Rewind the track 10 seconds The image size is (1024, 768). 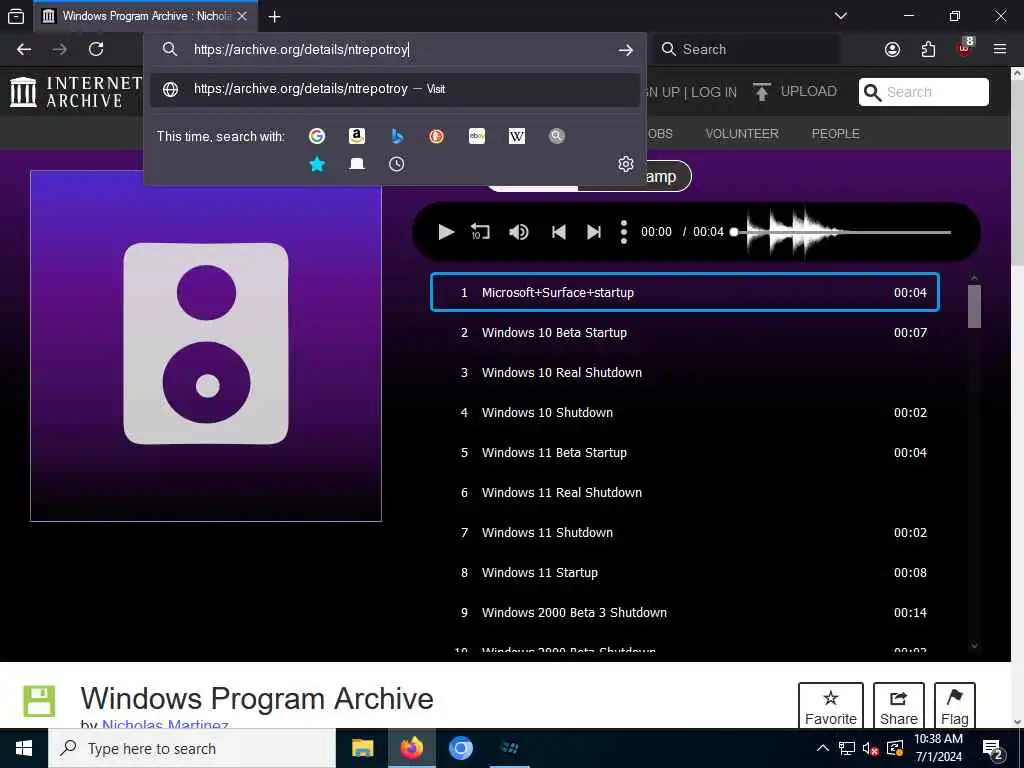(480, 232)
